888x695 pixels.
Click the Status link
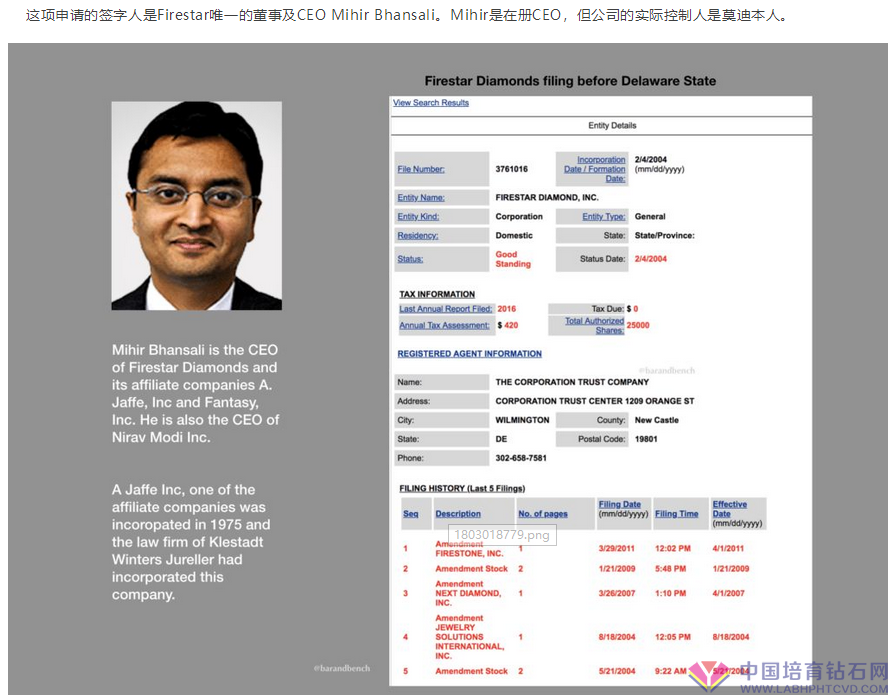point(410,259)
